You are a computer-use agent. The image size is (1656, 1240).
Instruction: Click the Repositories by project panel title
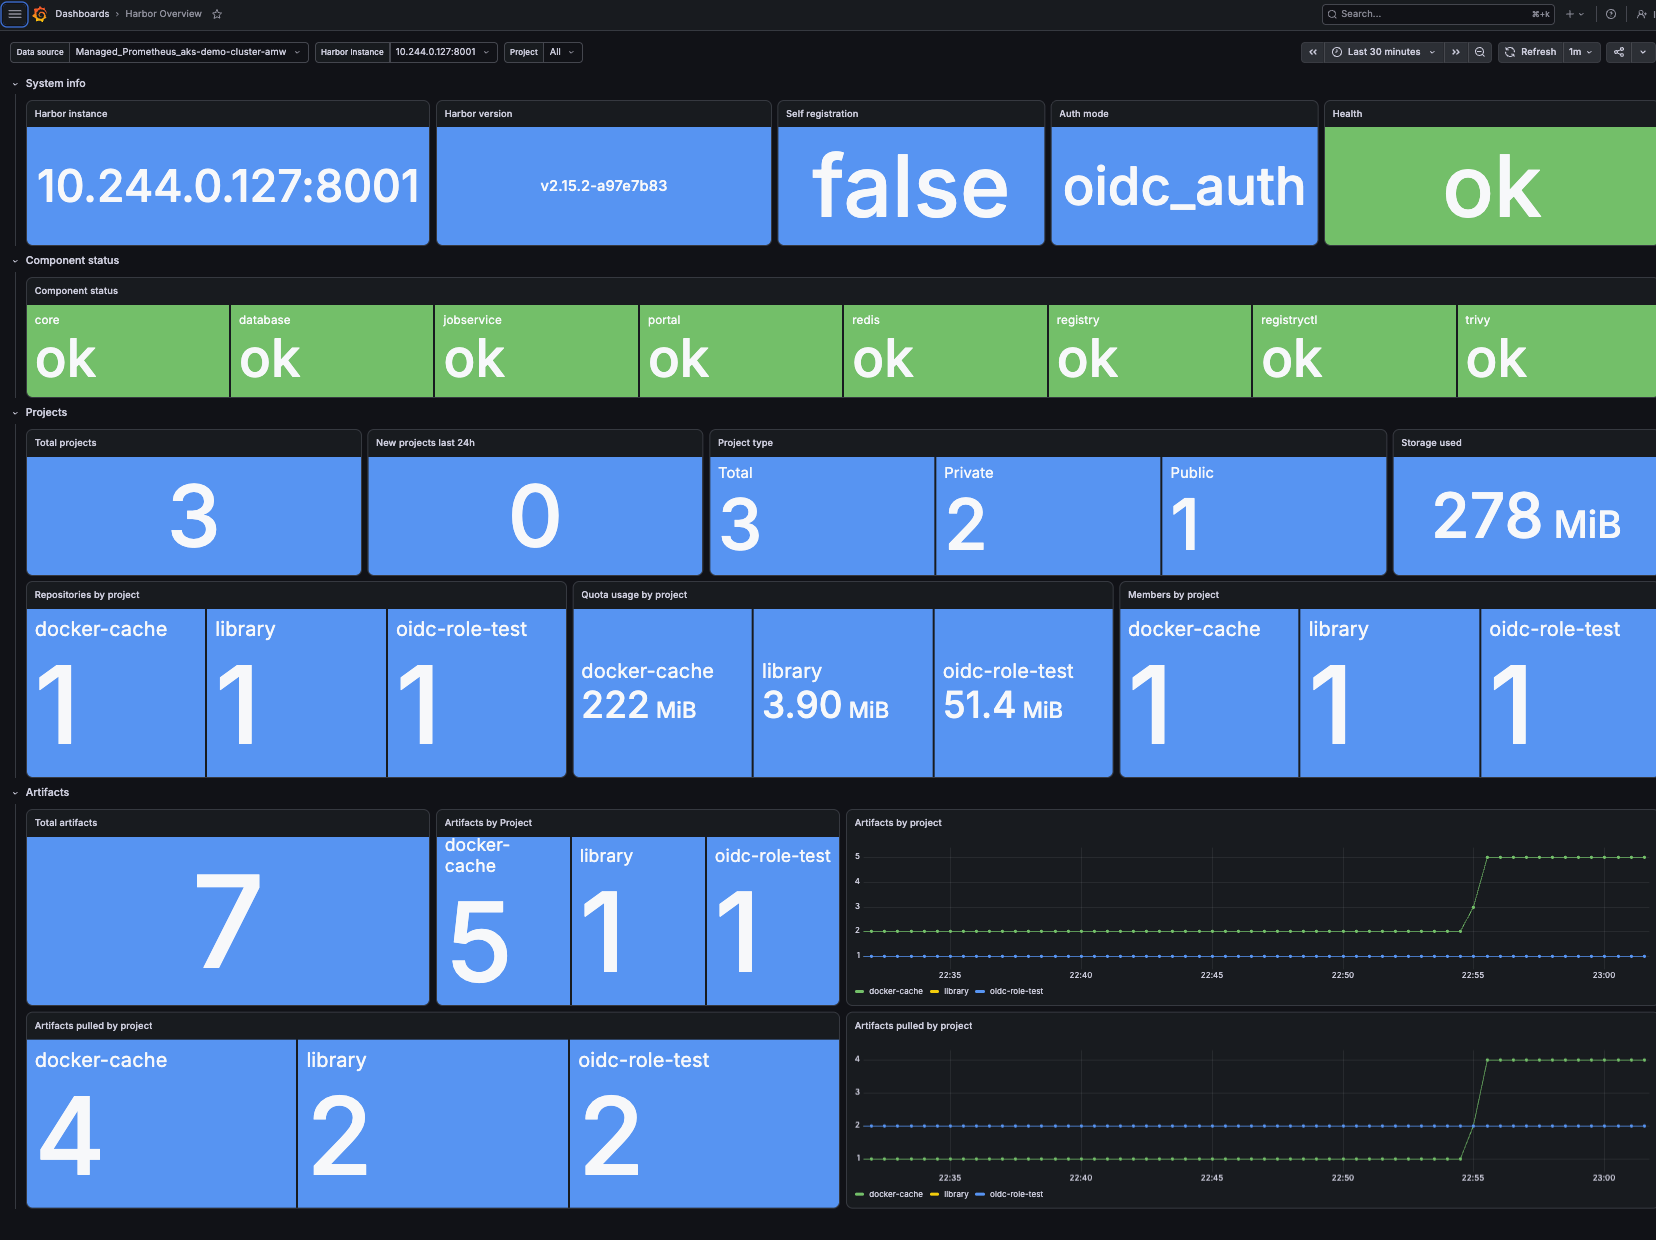[87, 595]
